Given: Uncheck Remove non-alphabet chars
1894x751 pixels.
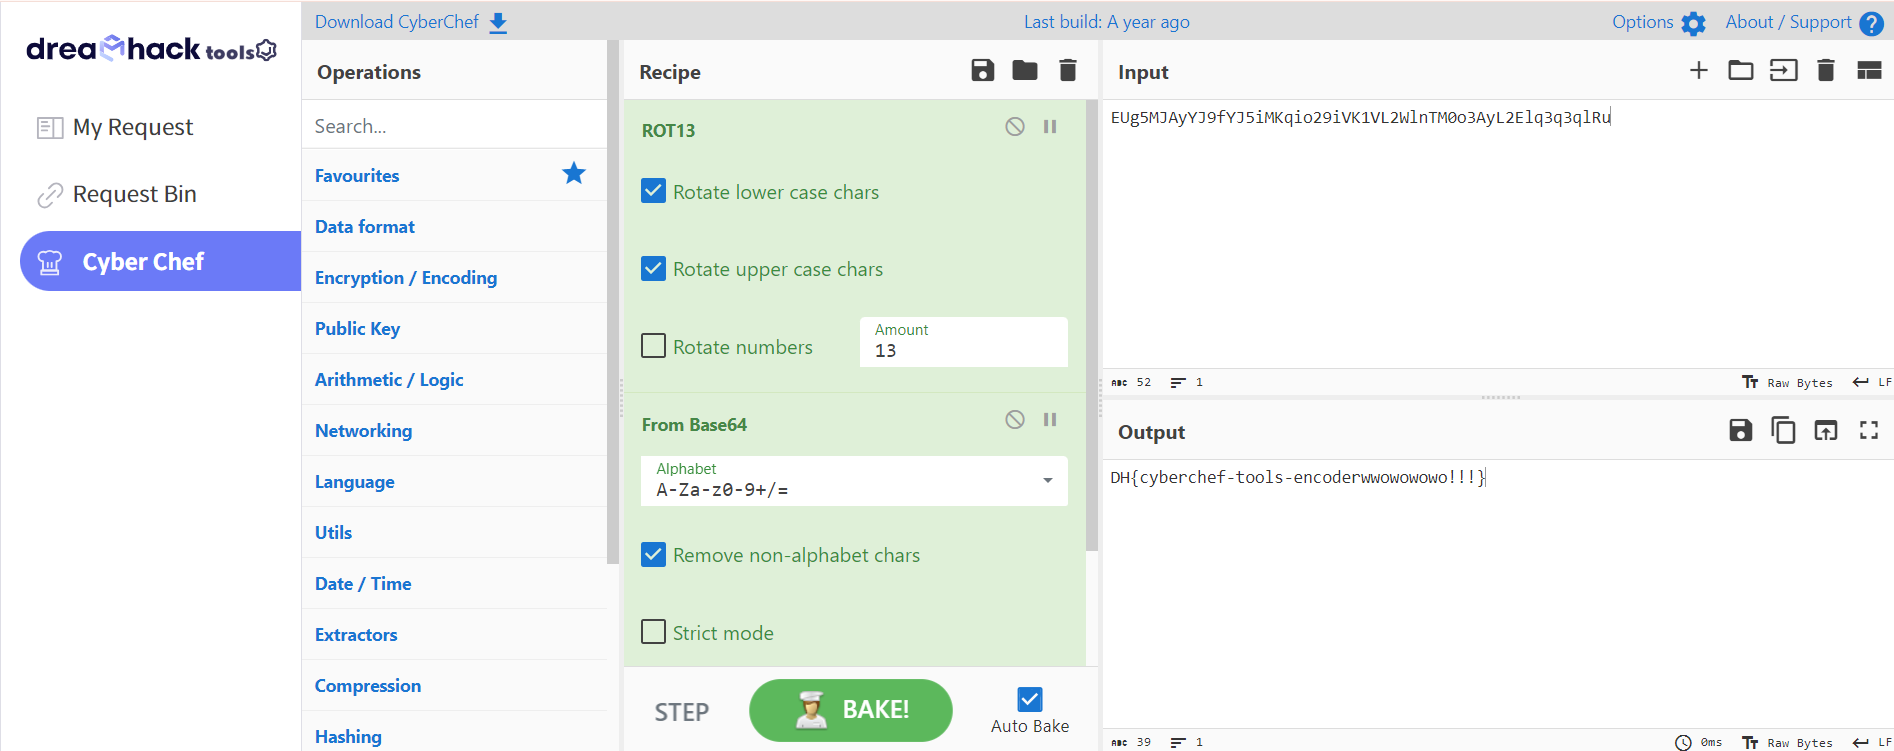Looking at the screenshot, I should [x=653, y=554].
